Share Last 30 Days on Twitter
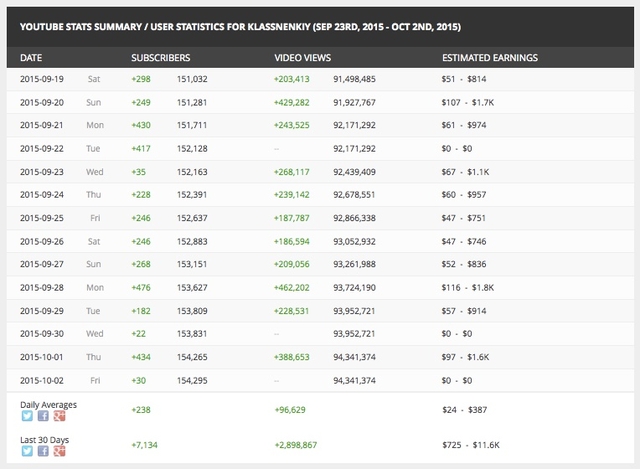Viewport: 640px width, 469px height. coord(27,451)
